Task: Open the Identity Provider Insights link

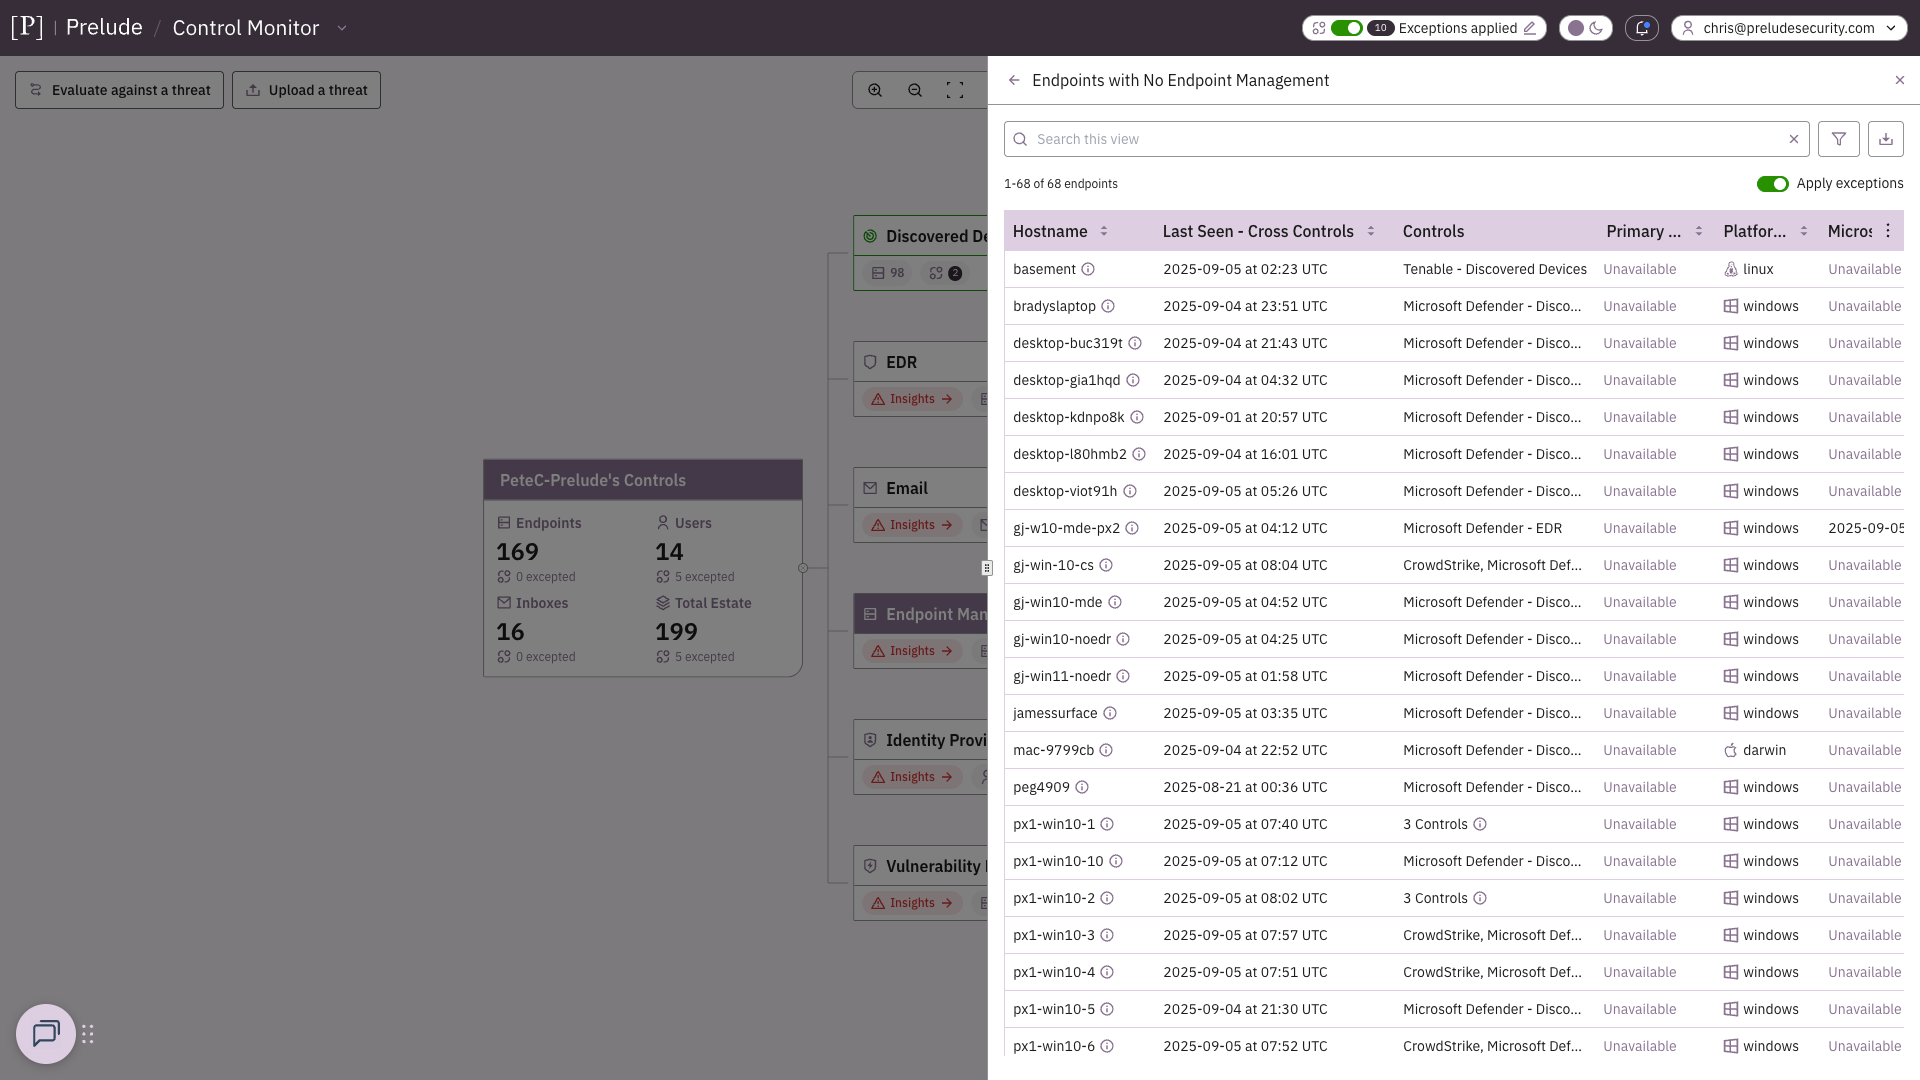Action: [x=911, y=777]
